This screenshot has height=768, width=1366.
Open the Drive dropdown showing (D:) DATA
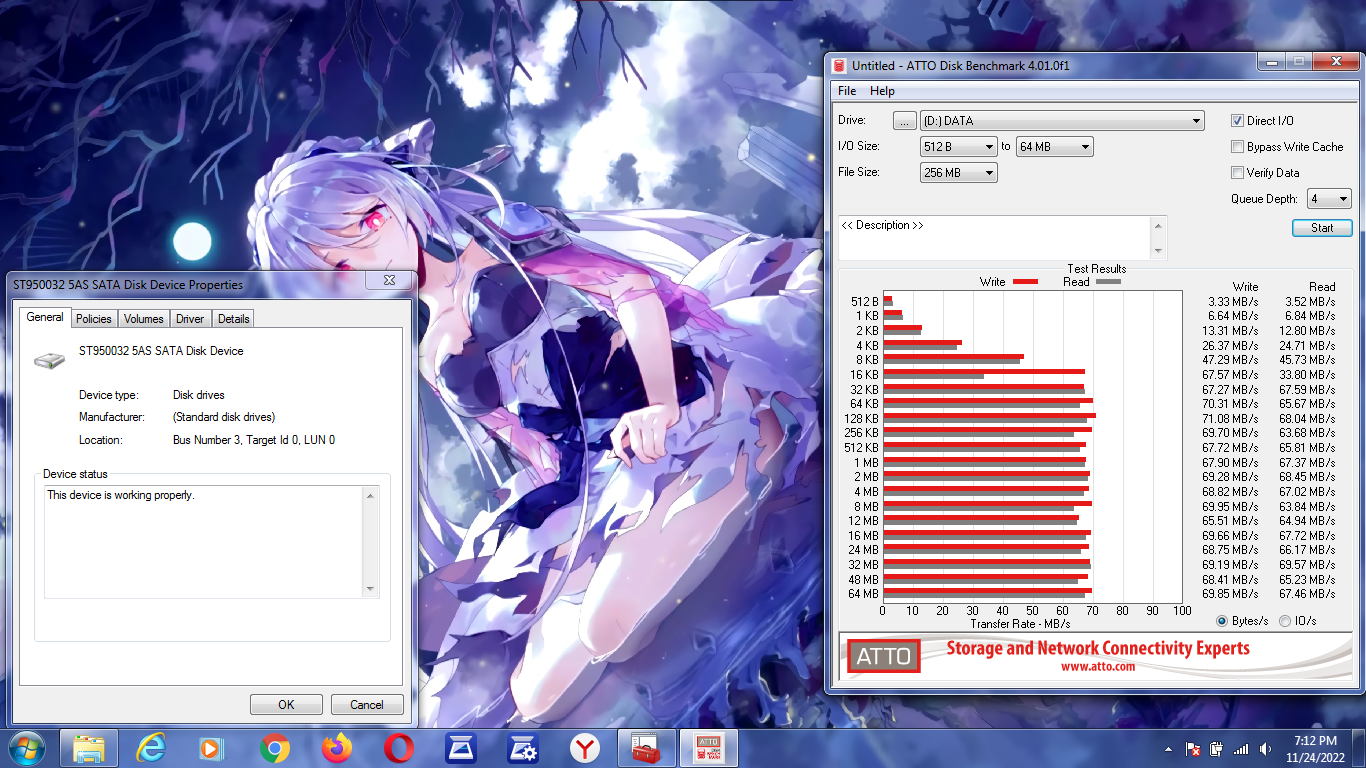pos(1062,121)
